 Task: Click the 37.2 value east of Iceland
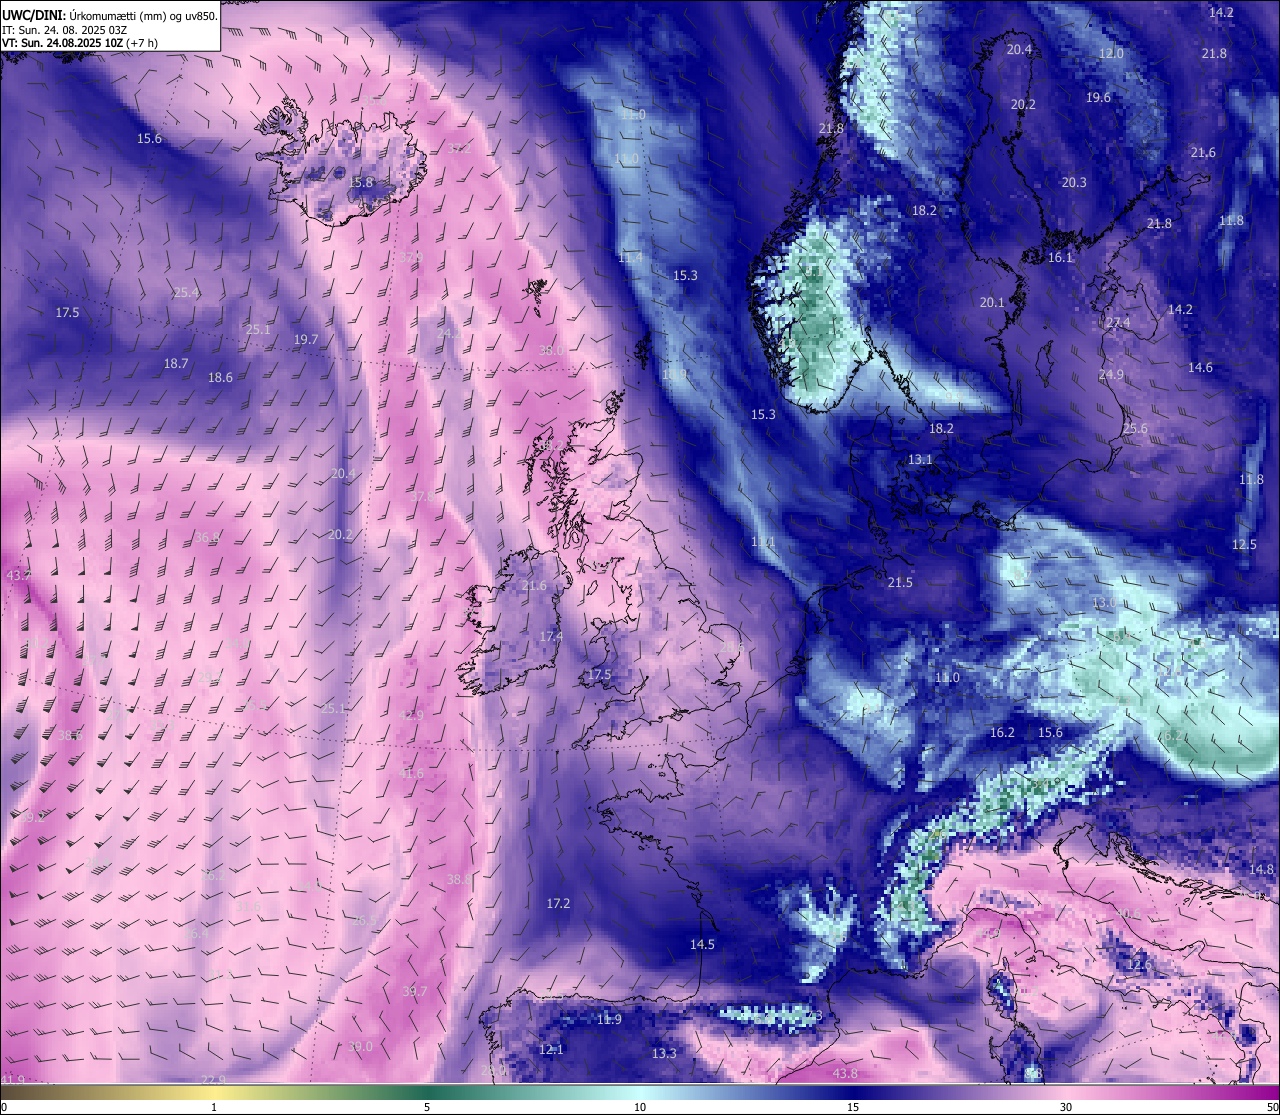pos(459,148)
